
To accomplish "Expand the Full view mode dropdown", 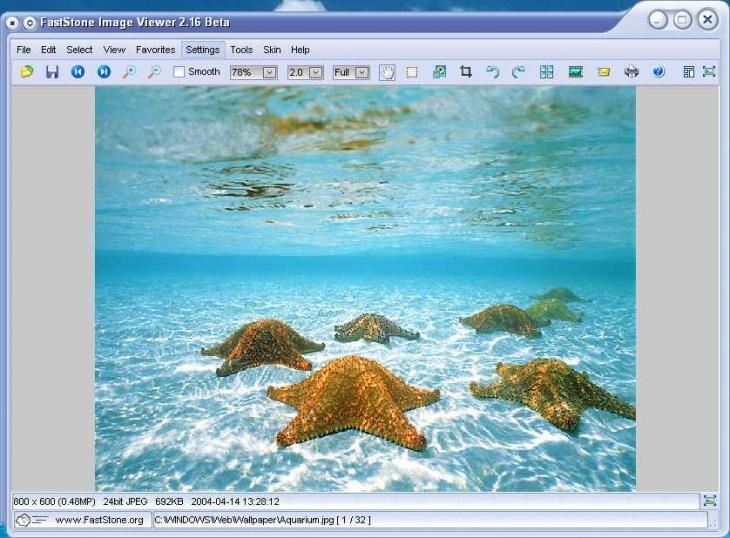I will pyautogui.click(x=361, y=72).
